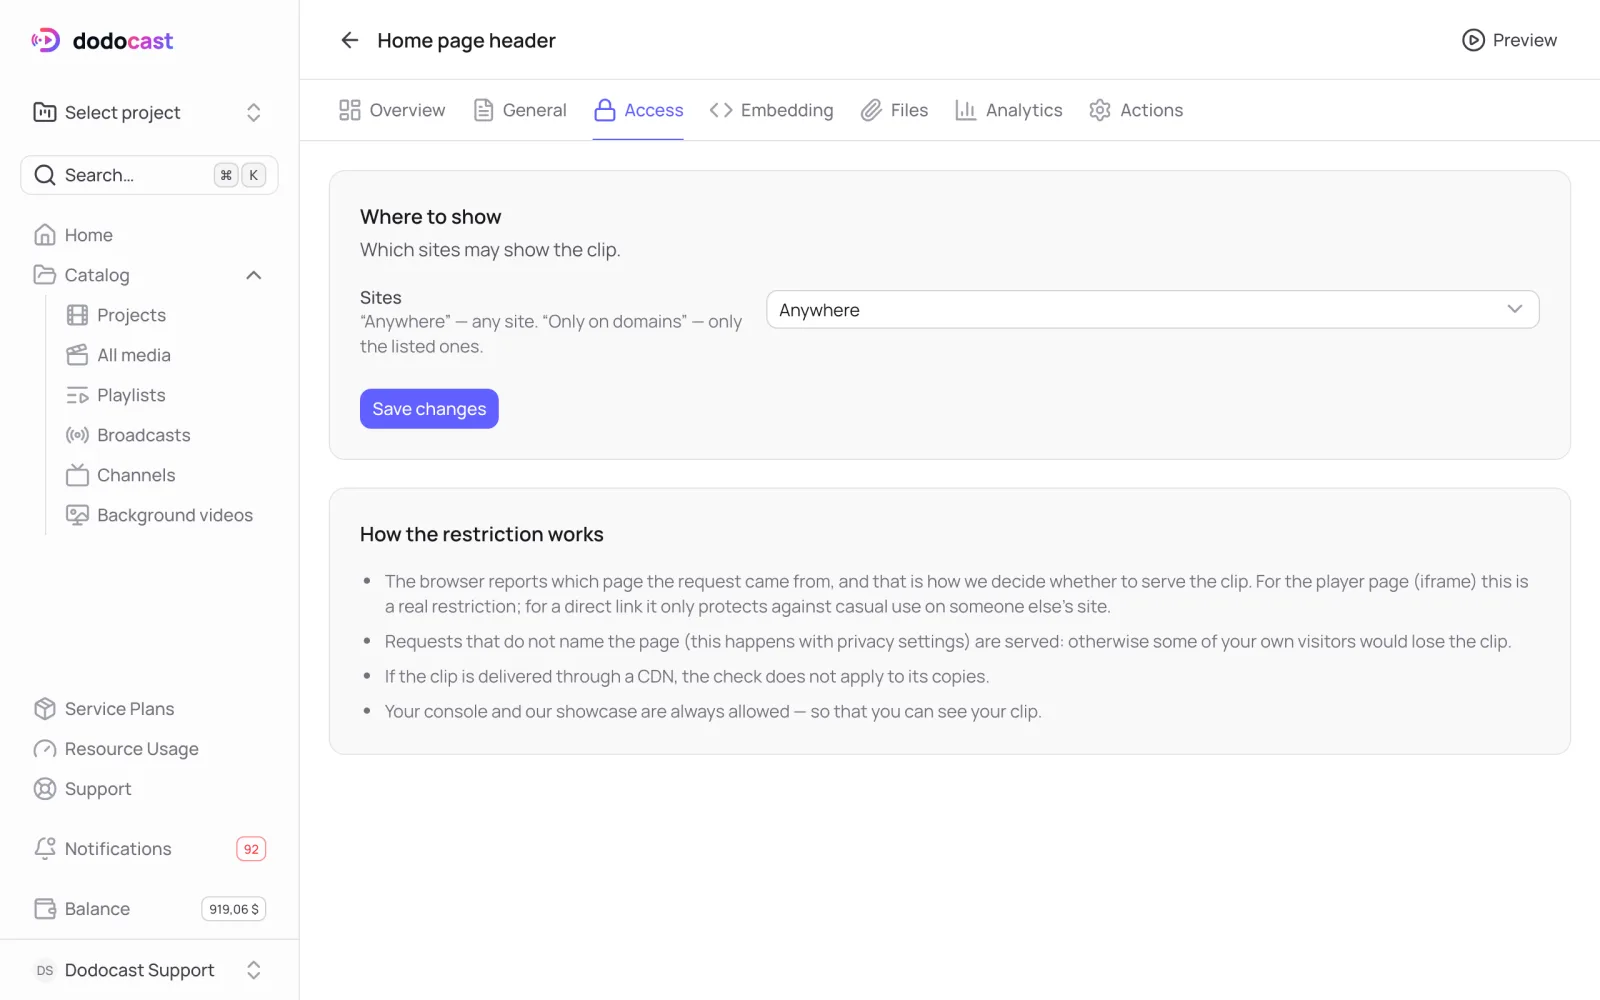Screen dimensions: 1600x1000
Task: Open the Embedding tab
Action: (x=771, y=110)
